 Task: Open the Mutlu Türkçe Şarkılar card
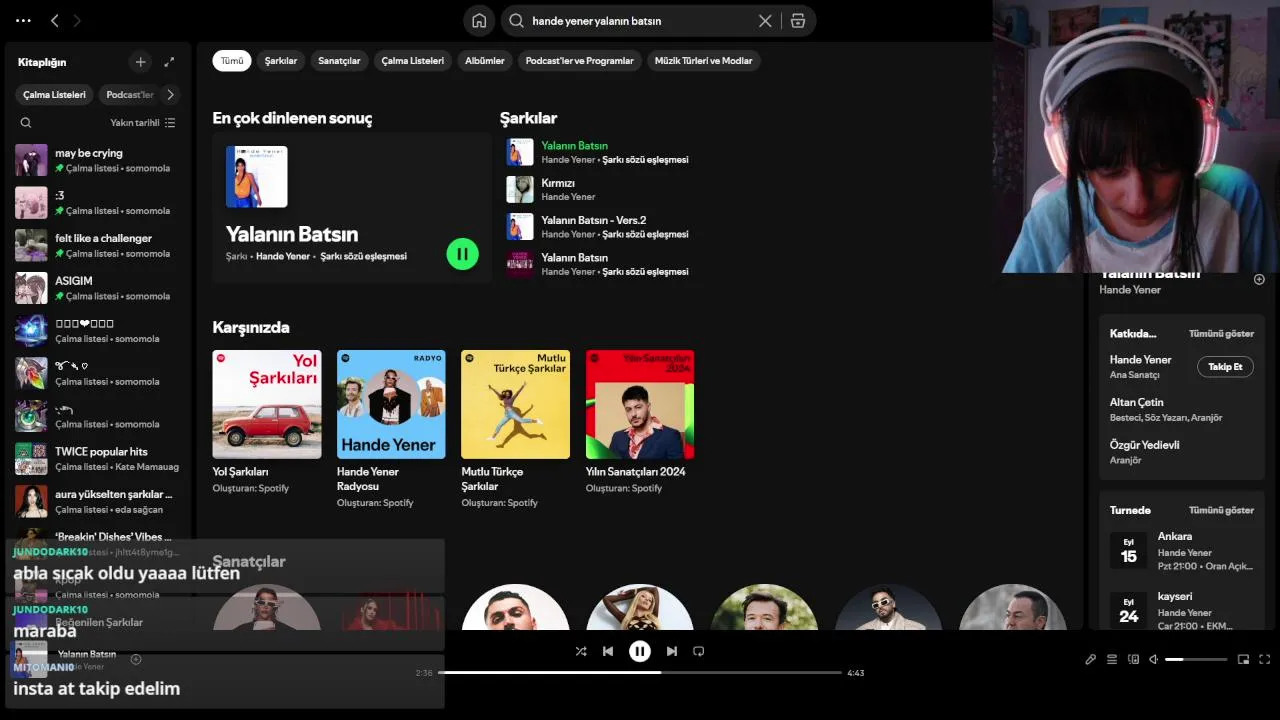pyautogui.click(x=515, y=428)
